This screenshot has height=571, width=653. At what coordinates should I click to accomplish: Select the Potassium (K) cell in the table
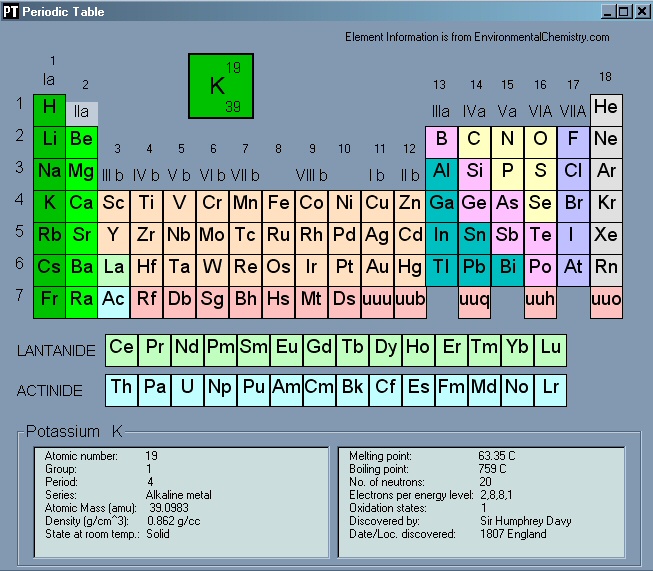point(49,204)
